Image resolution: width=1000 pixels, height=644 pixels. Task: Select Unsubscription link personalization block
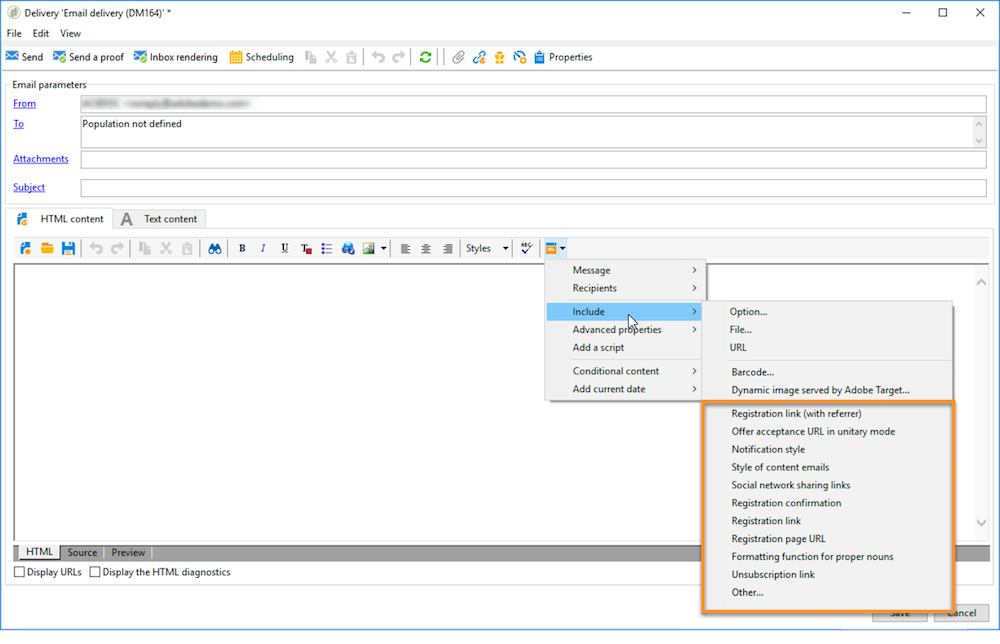827,574
